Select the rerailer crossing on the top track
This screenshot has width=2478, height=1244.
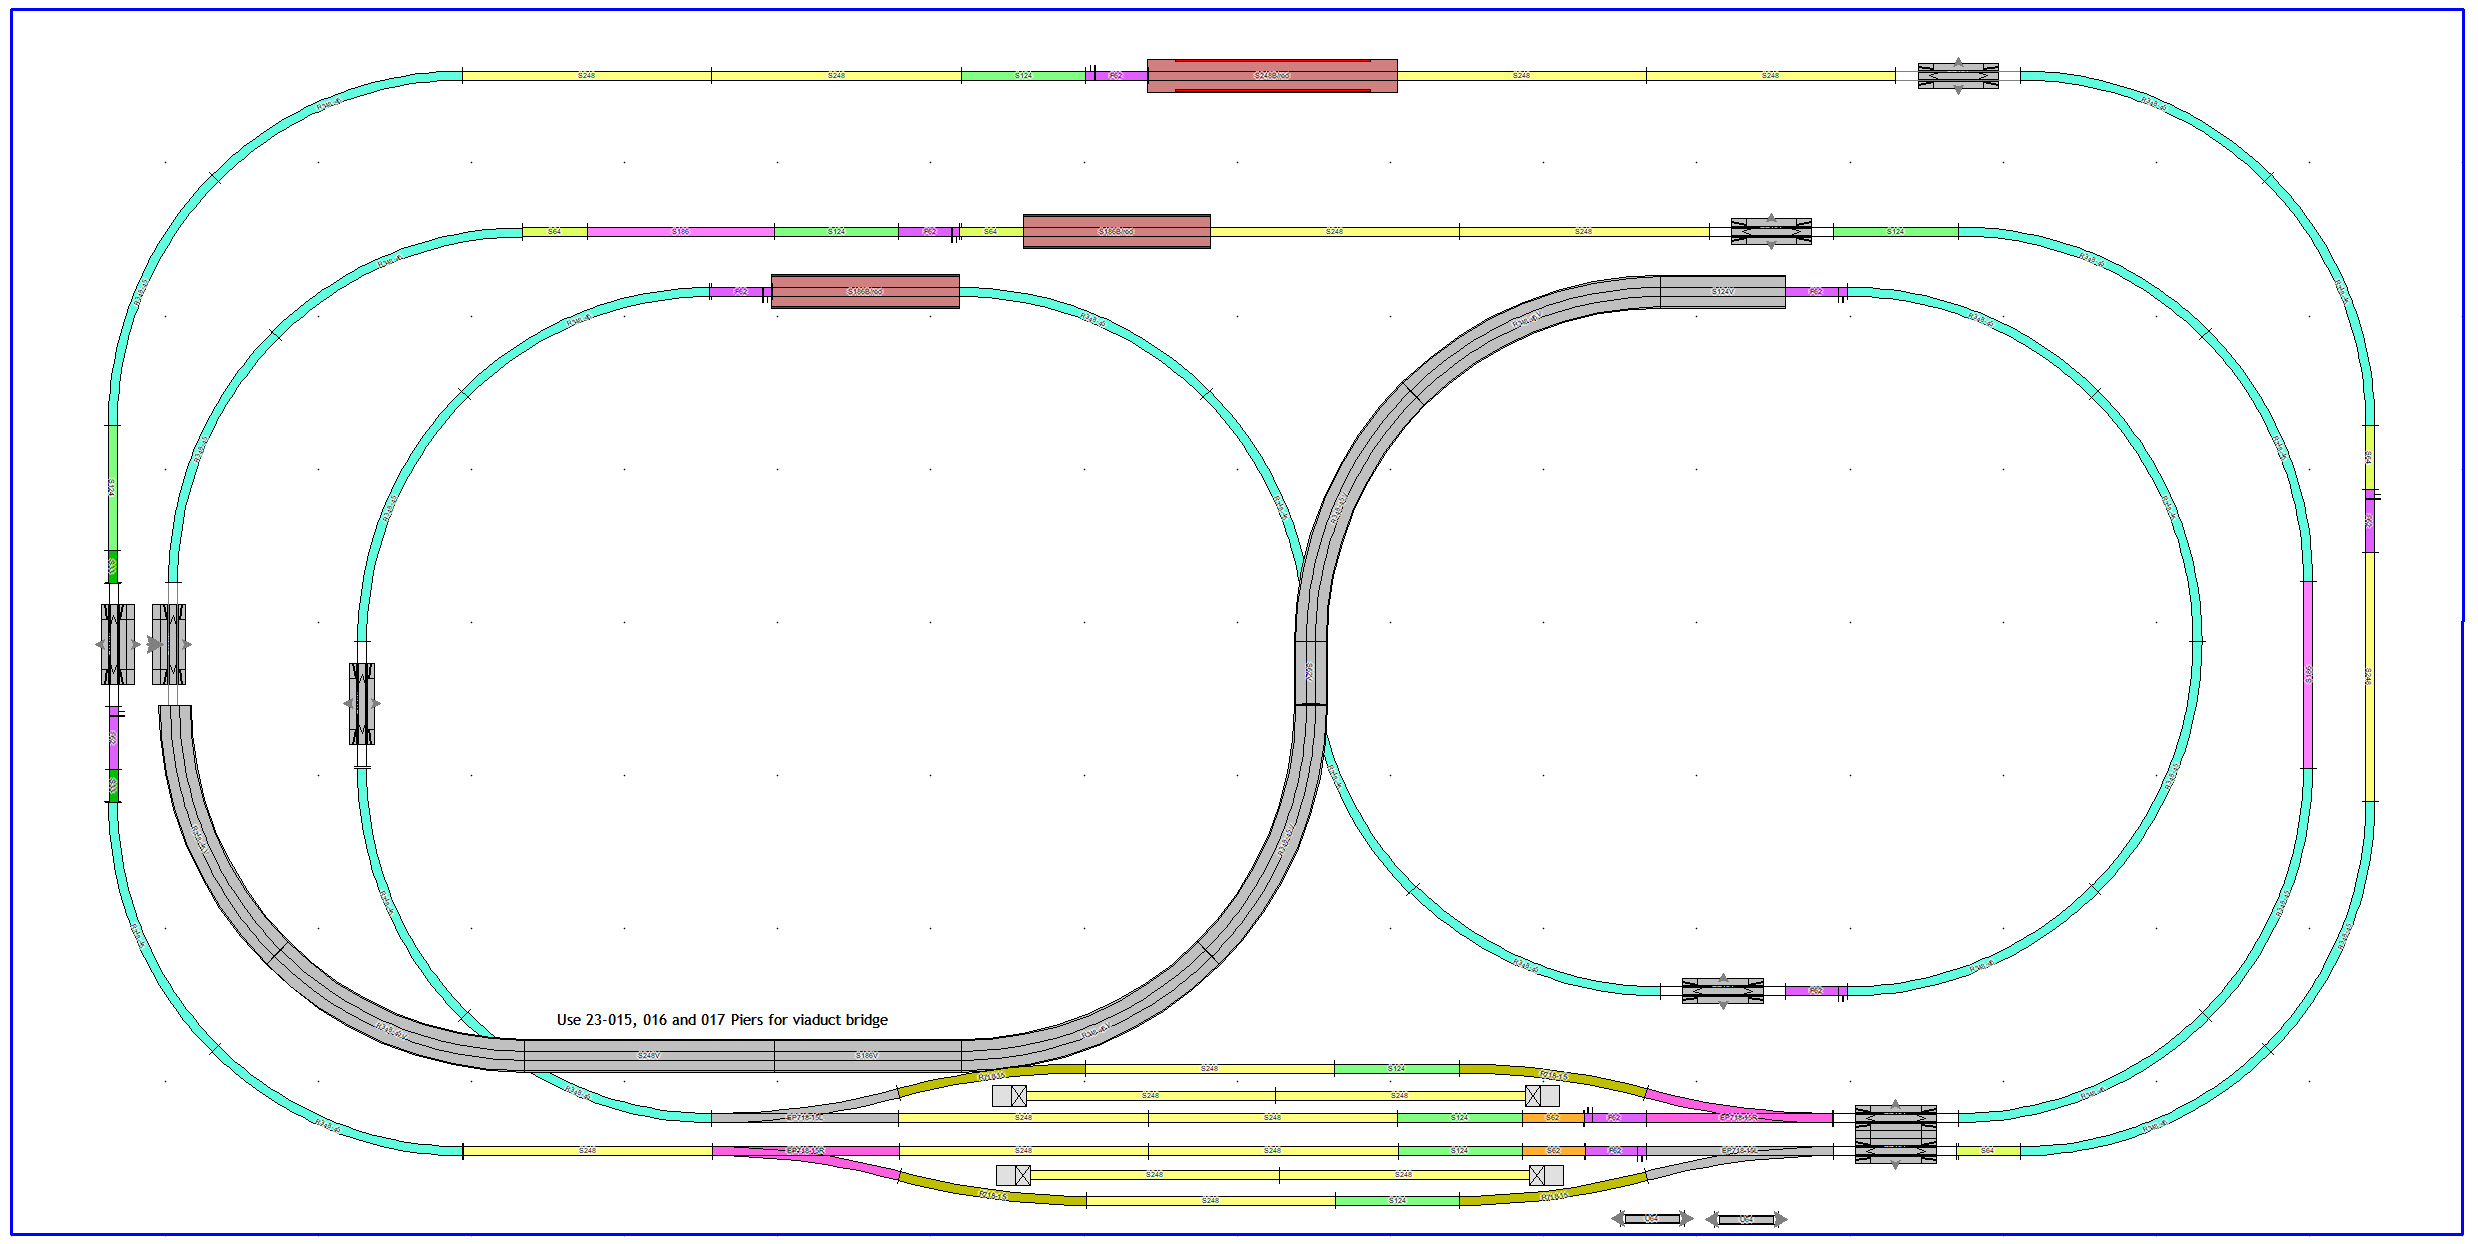pos(1957,76)
